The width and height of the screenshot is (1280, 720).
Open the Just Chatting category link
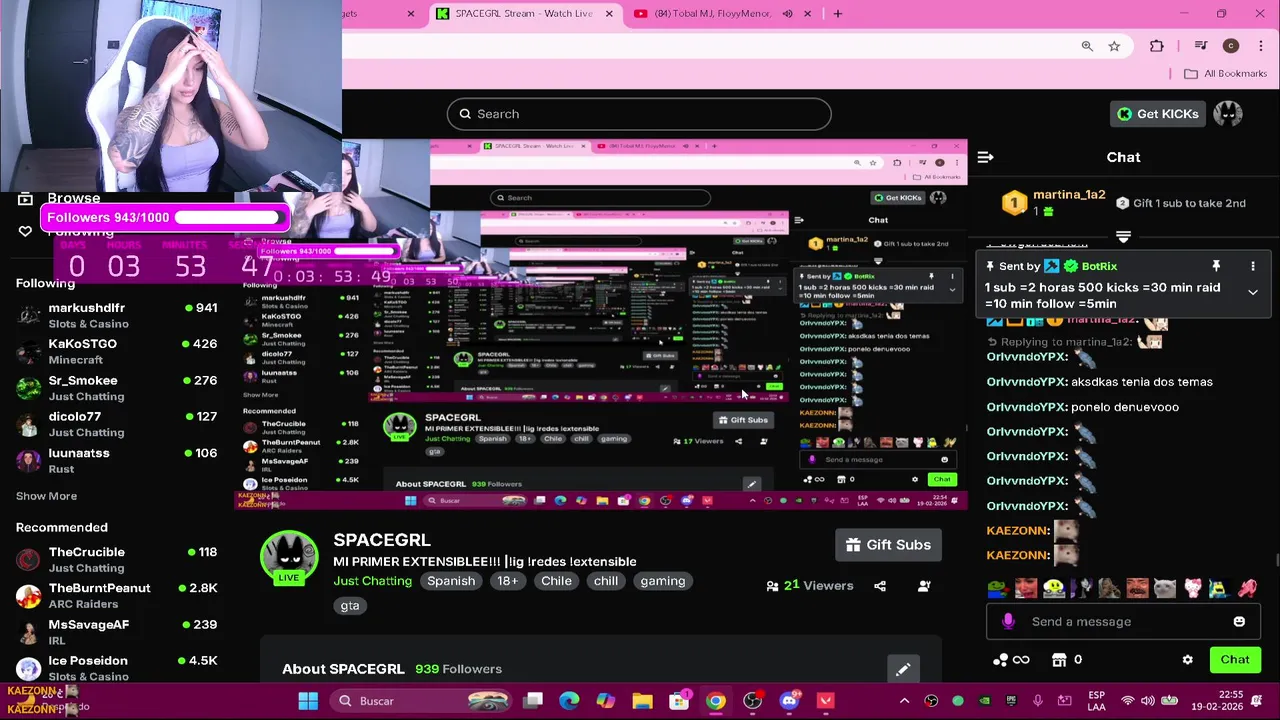tap(372, 581)
